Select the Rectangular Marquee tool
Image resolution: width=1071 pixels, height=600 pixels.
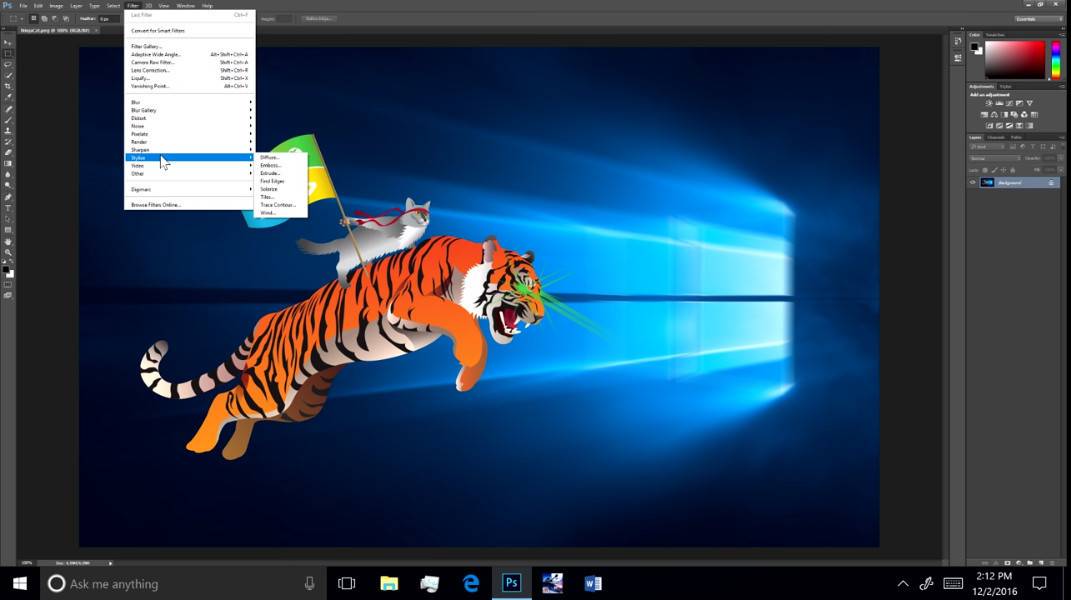coord(8,53)
